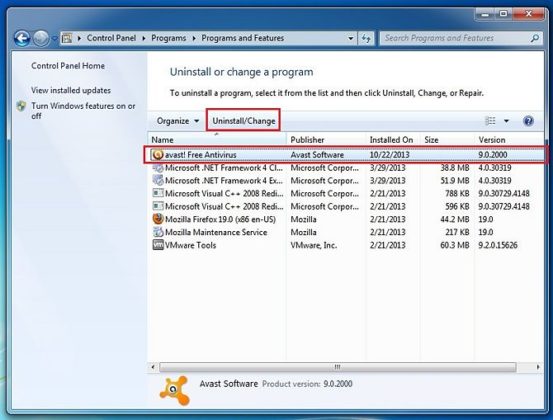
Task: Click the Search Programs and Features field
Action: coord(456,38)
